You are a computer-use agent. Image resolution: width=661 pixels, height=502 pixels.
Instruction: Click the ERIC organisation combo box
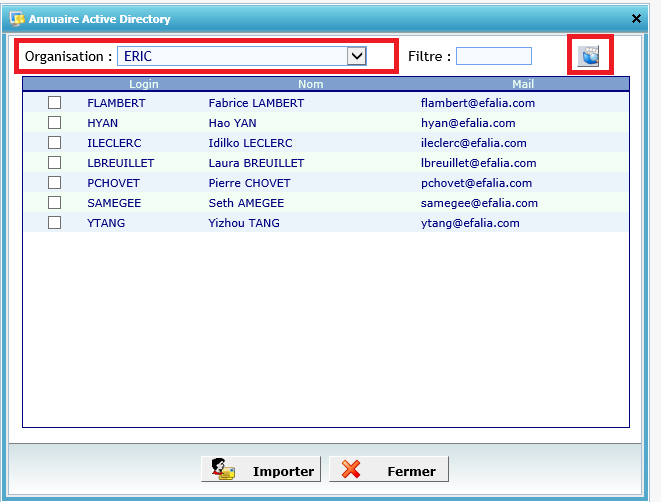(x=232, y=56)
